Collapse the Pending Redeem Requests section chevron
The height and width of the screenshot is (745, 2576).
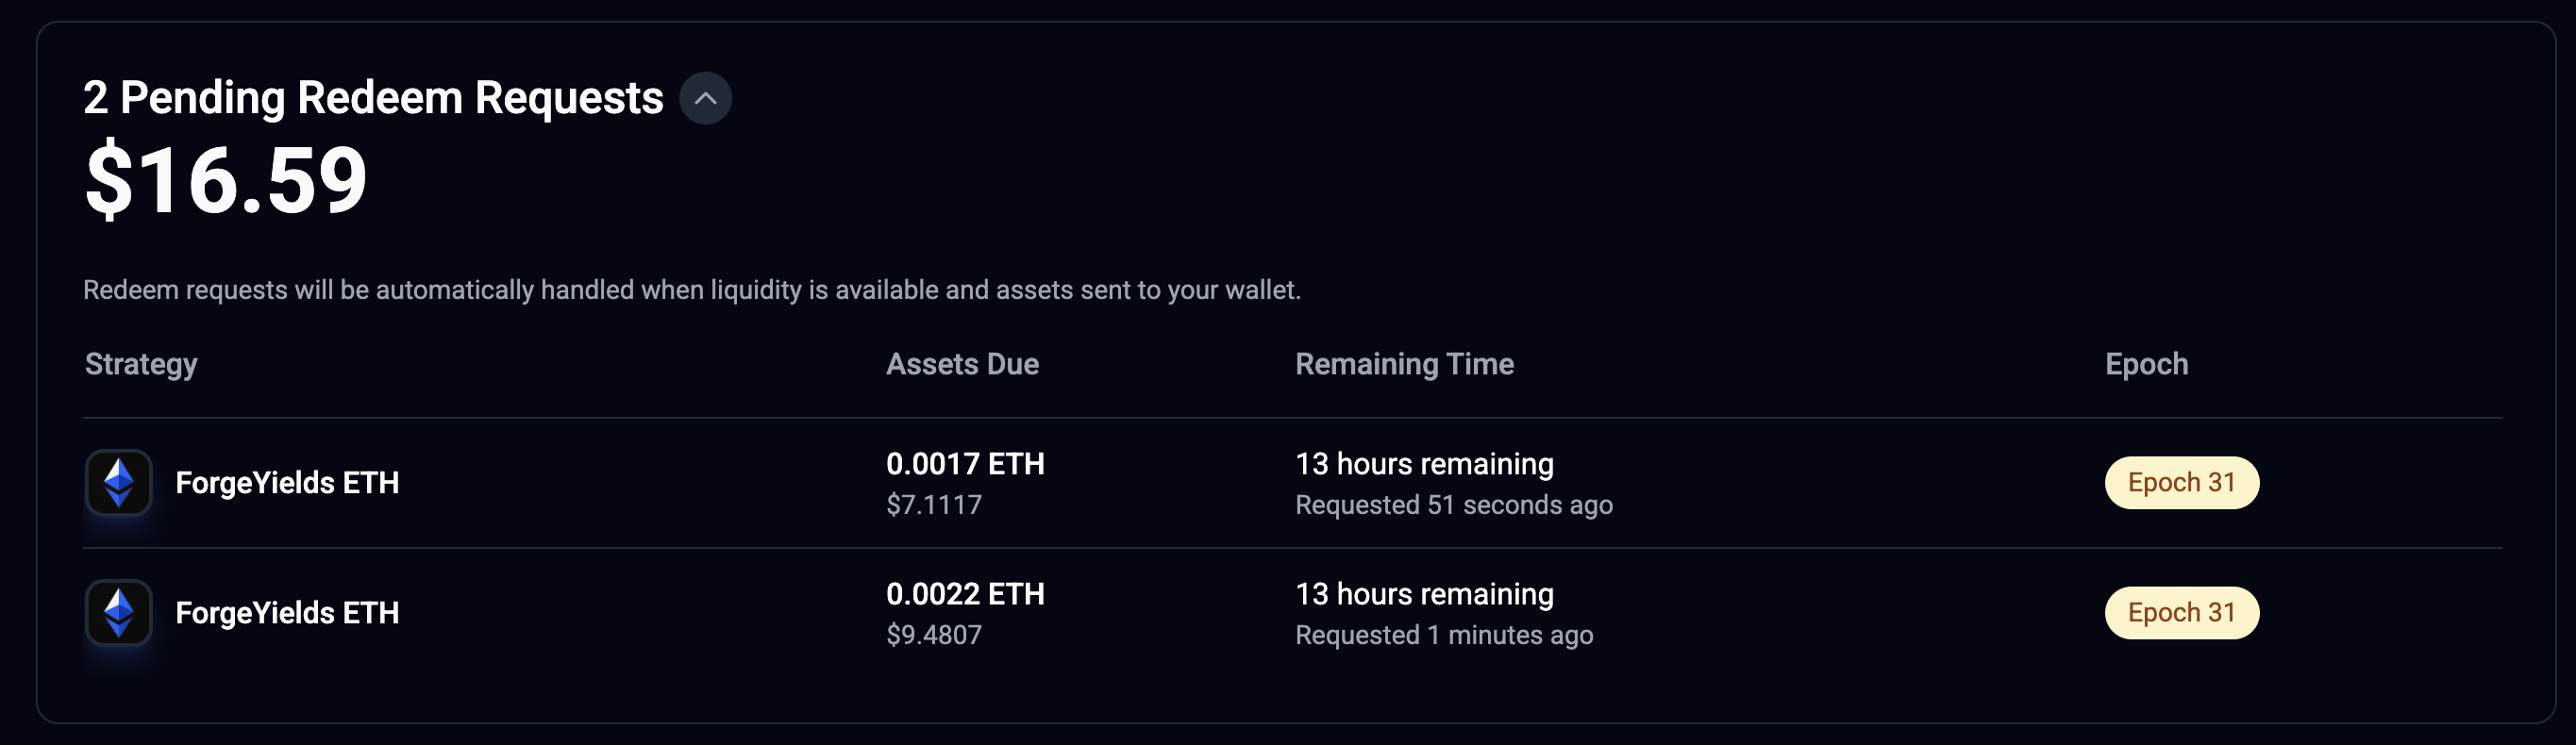(x=705, y=98)
